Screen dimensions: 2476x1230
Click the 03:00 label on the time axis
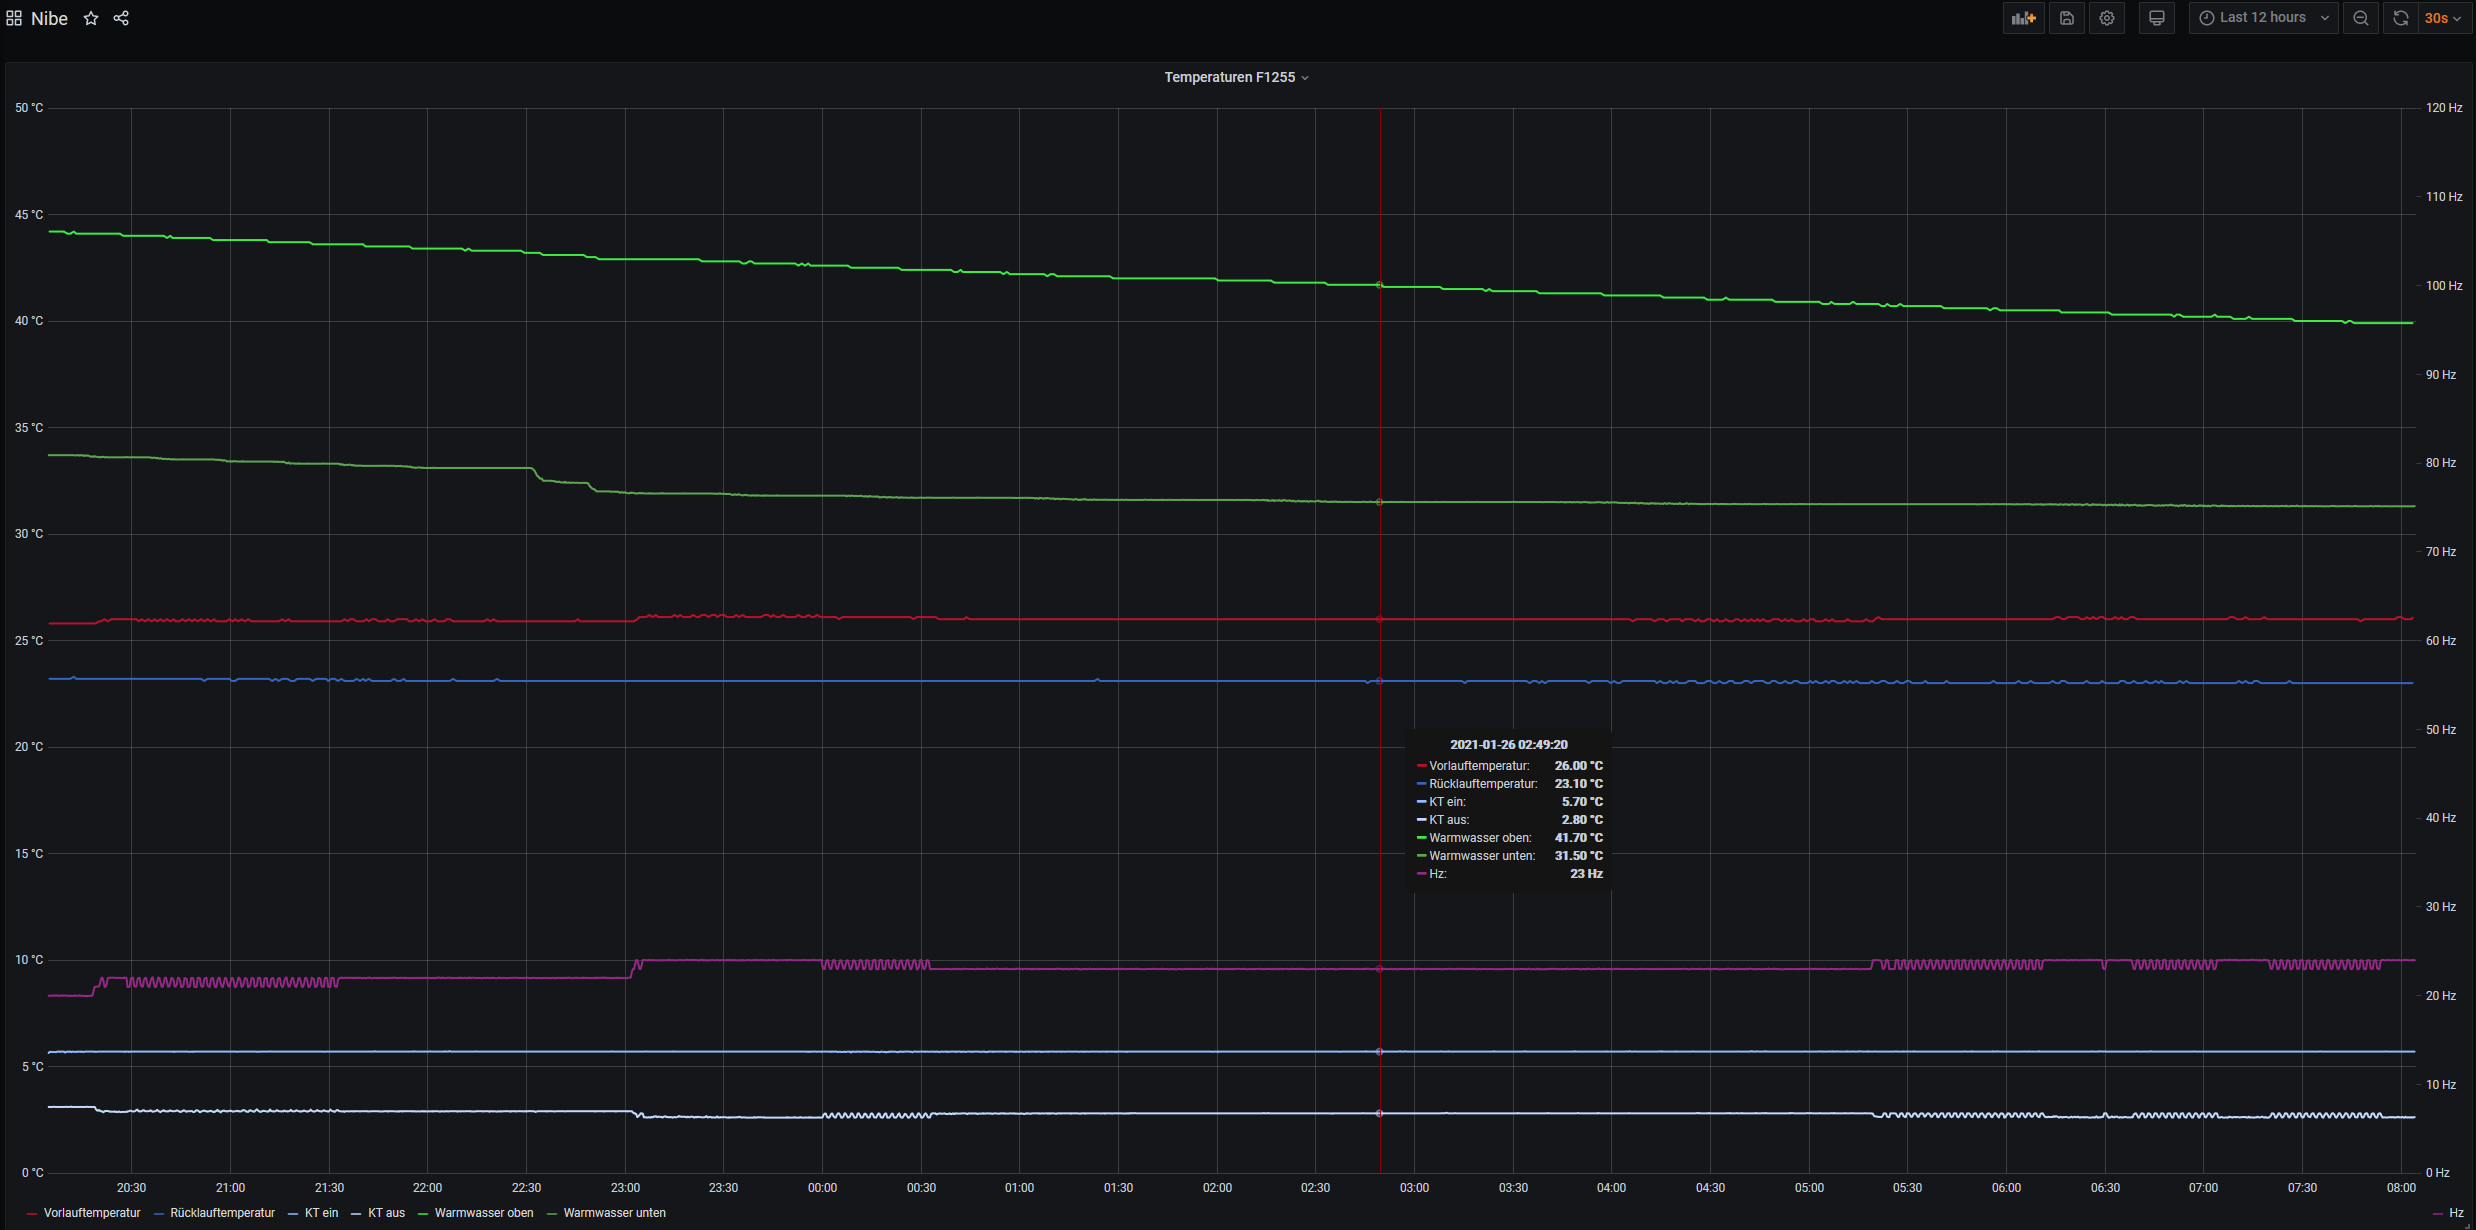(x=1414, y=1188)
